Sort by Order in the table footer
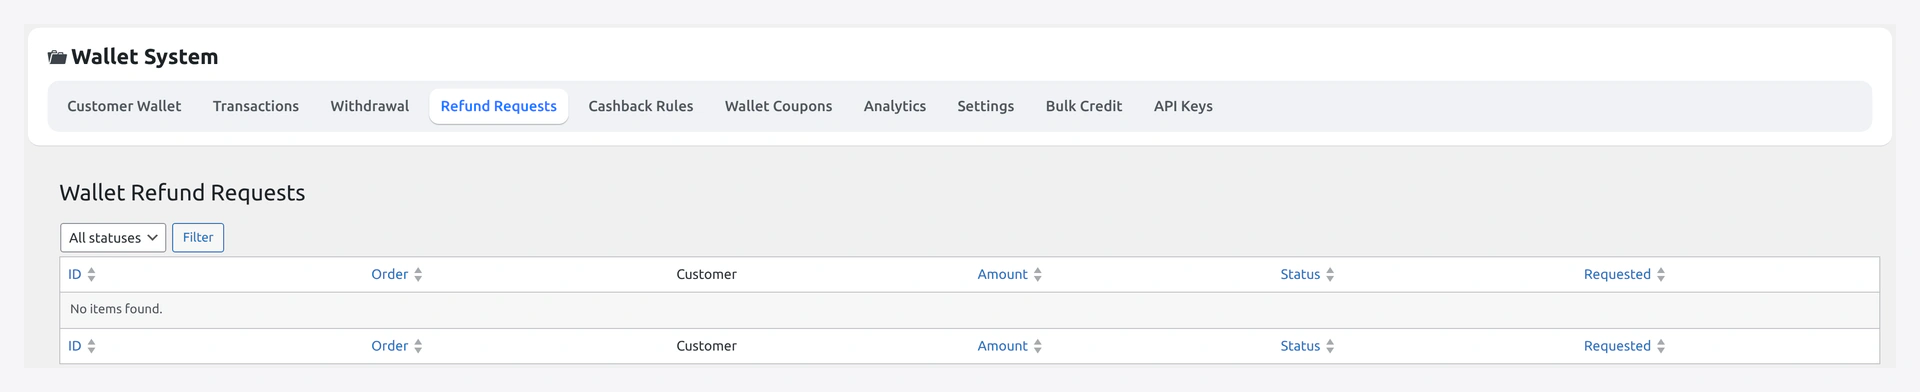The width and height of the screenshot is (1920, 392). [x=397, y=346]
